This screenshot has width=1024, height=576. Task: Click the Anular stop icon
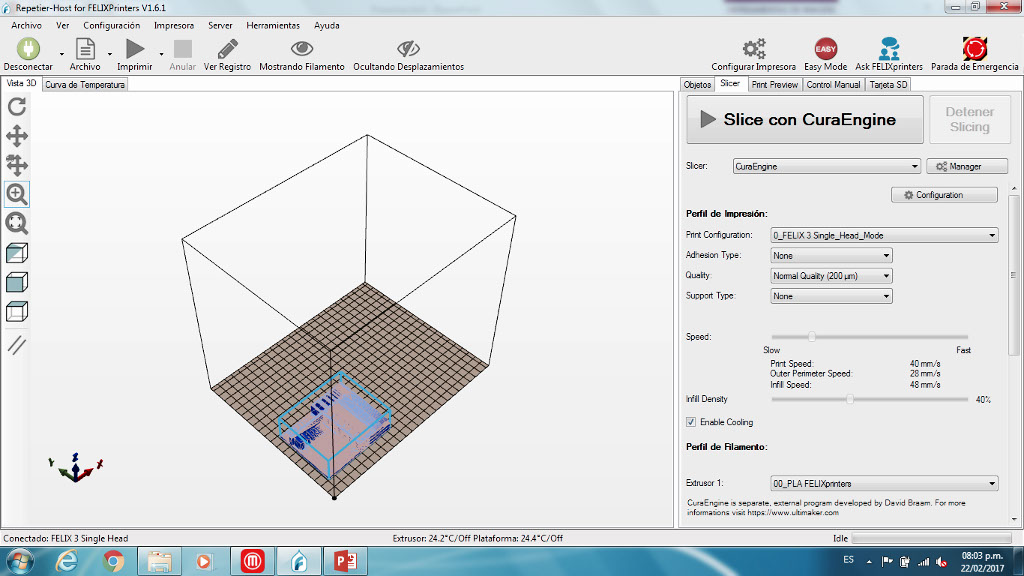pos(183,49)
